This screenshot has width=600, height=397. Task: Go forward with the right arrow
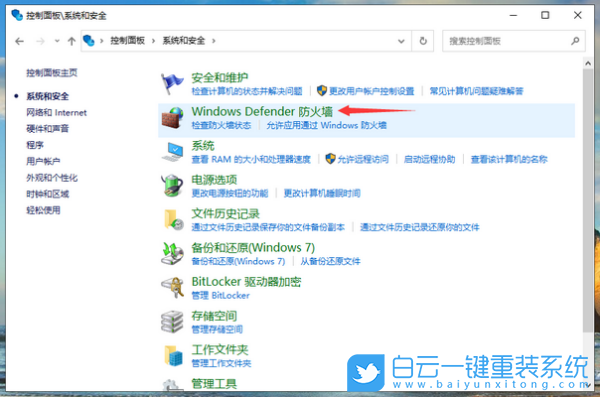click(40, 41)
